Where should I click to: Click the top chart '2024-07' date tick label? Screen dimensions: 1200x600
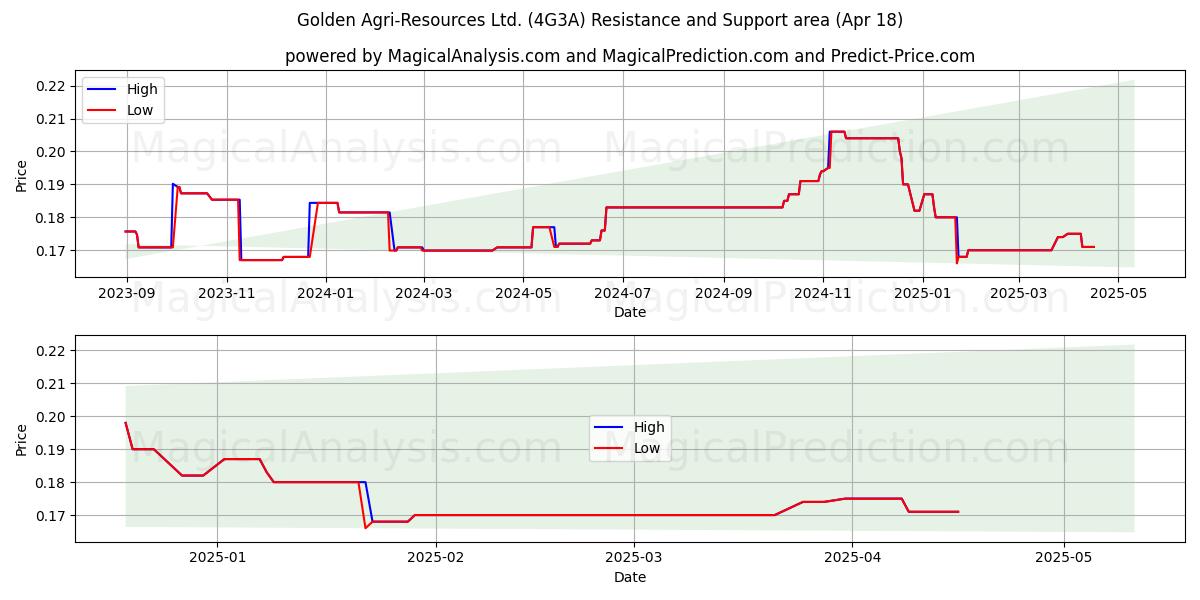coord(623,294)
